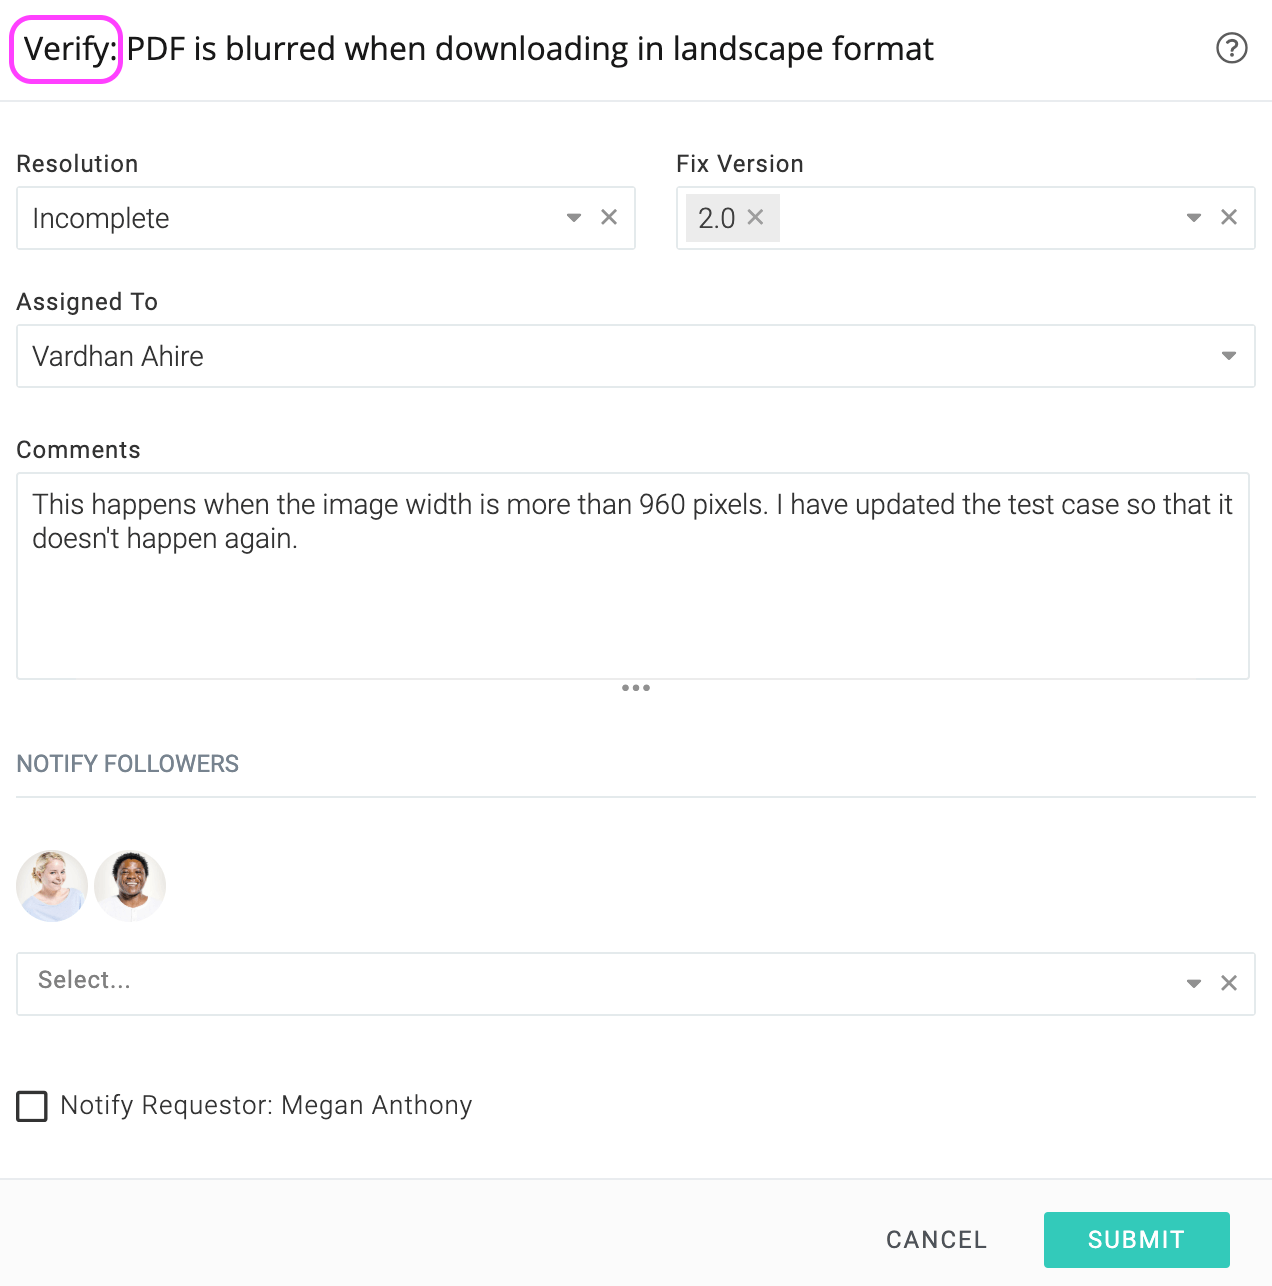
Task: Click the dark-haired man follower avatar
Action: click(130, 886)
